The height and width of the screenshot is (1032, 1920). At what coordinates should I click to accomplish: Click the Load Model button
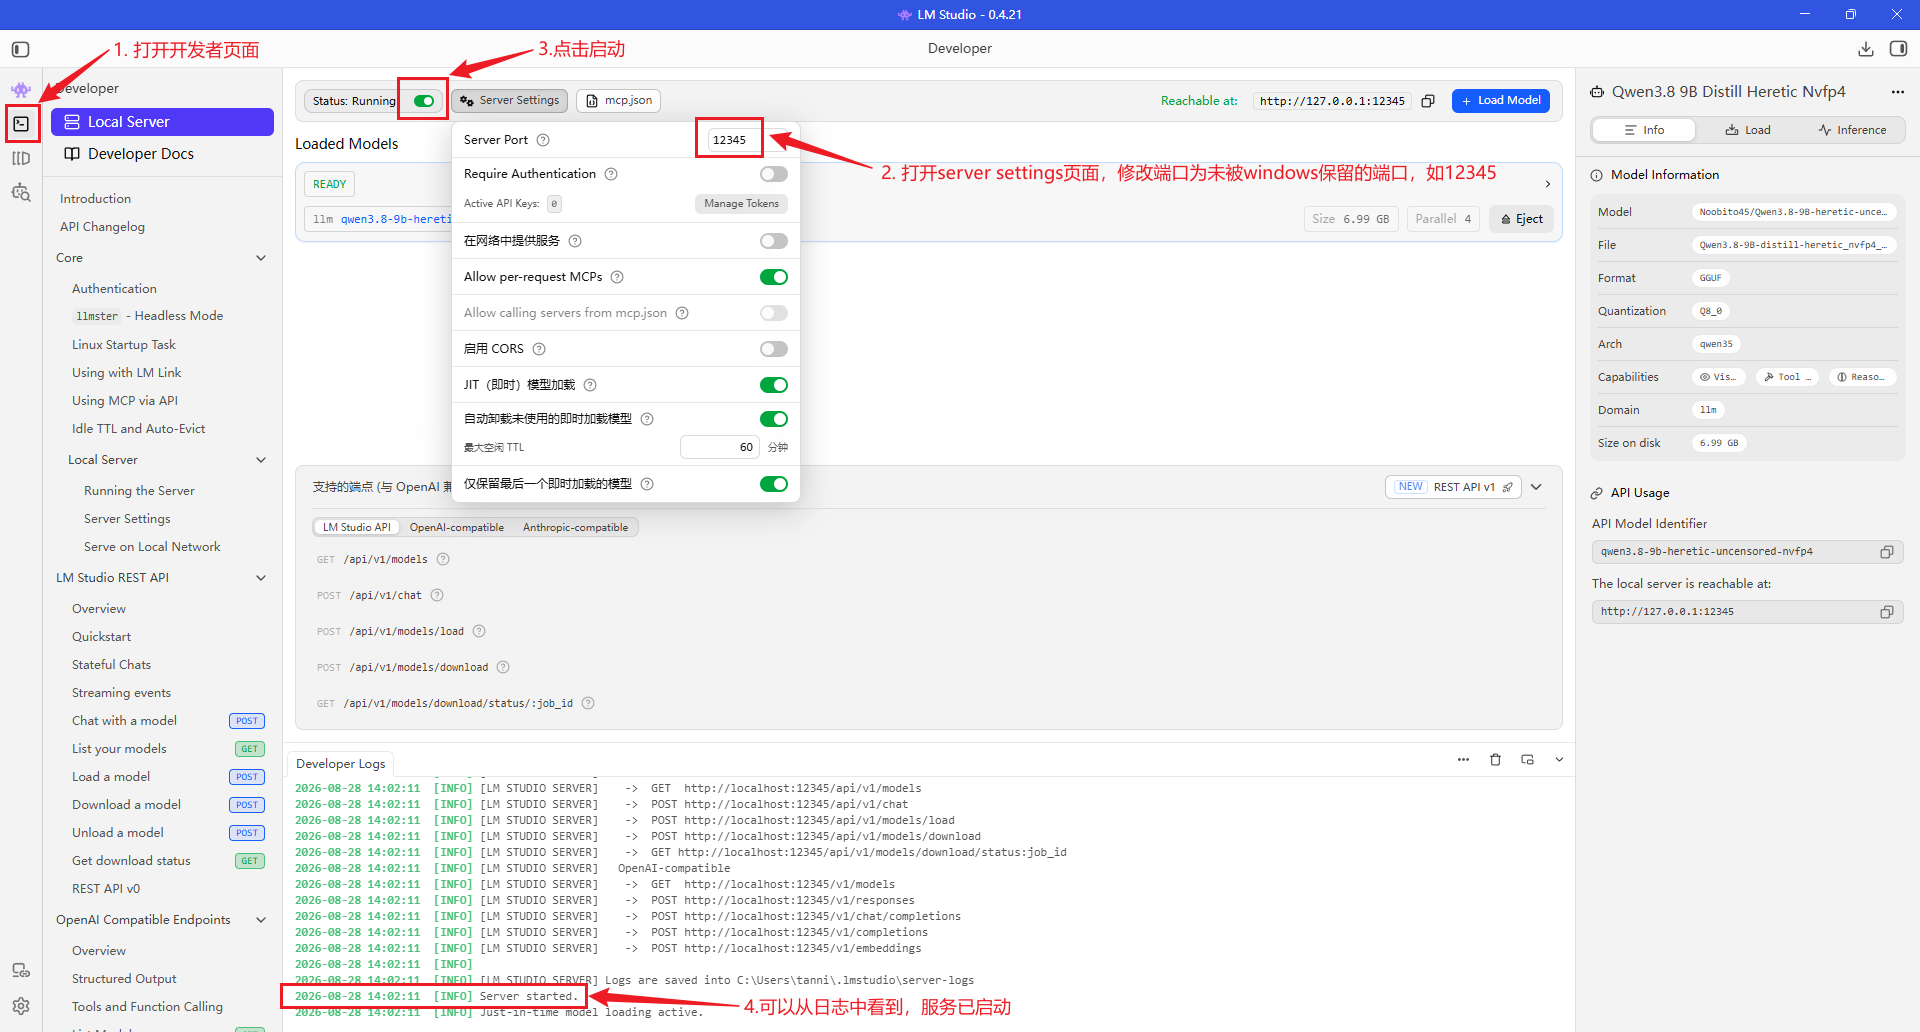coord(1501,101)
